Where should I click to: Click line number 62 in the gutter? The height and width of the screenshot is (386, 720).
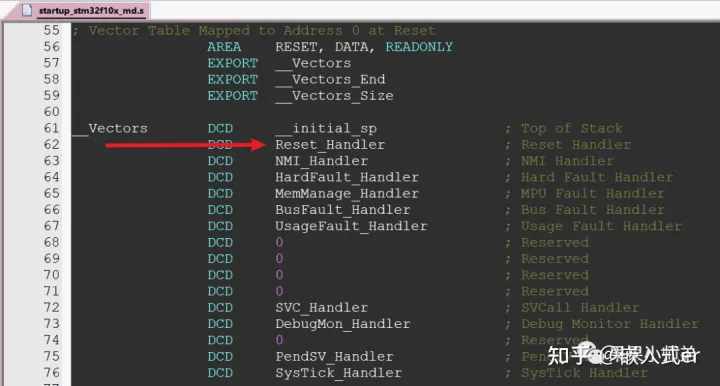coord(51,145)
